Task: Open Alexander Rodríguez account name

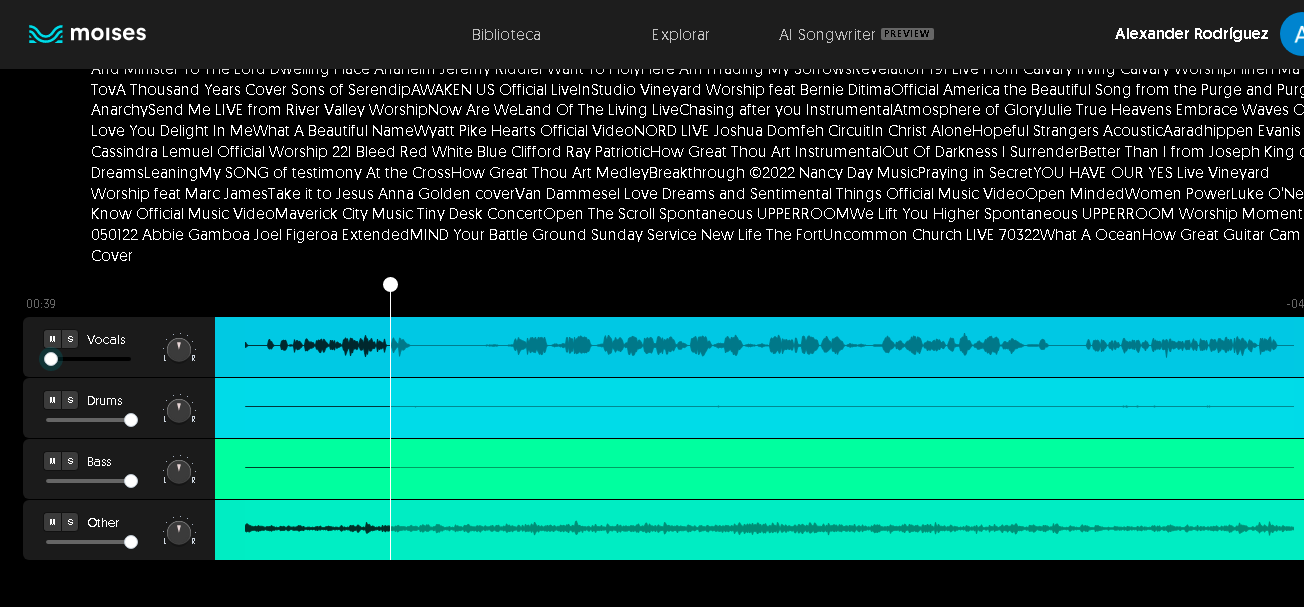Action: [1191, 34]
